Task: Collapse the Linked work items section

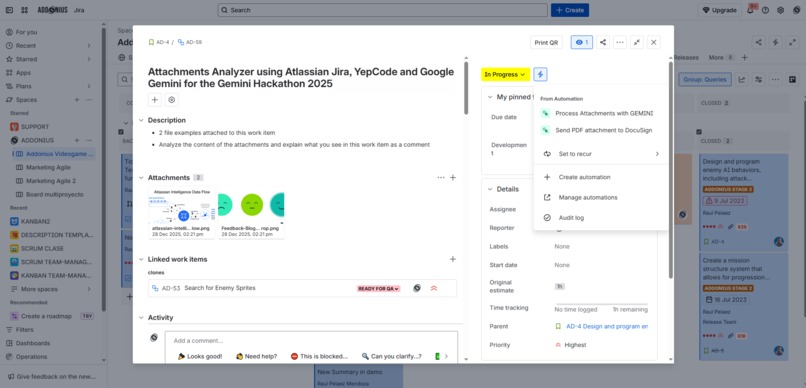Action: 141,260
